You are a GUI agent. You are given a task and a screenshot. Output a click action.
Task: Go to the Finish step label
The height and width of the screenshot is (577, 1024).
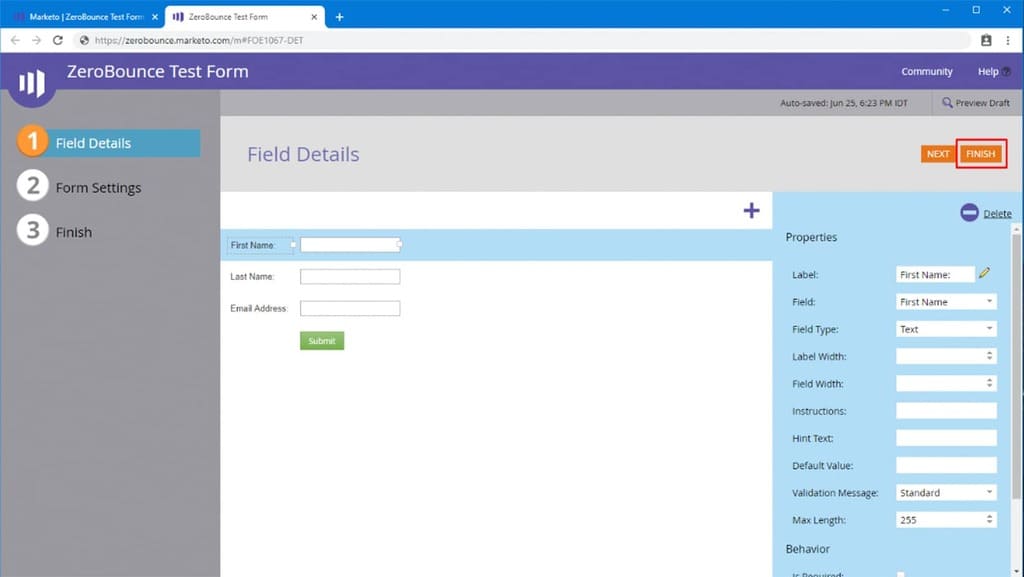(74, 232)
